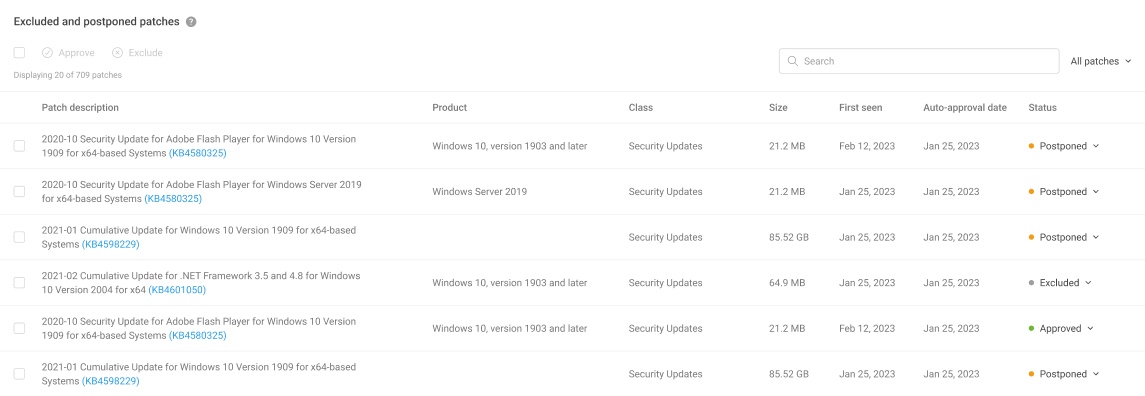Toggle the select-all patches checkbox
This screenshot has height=396, width=1145.
click(20, 53)
